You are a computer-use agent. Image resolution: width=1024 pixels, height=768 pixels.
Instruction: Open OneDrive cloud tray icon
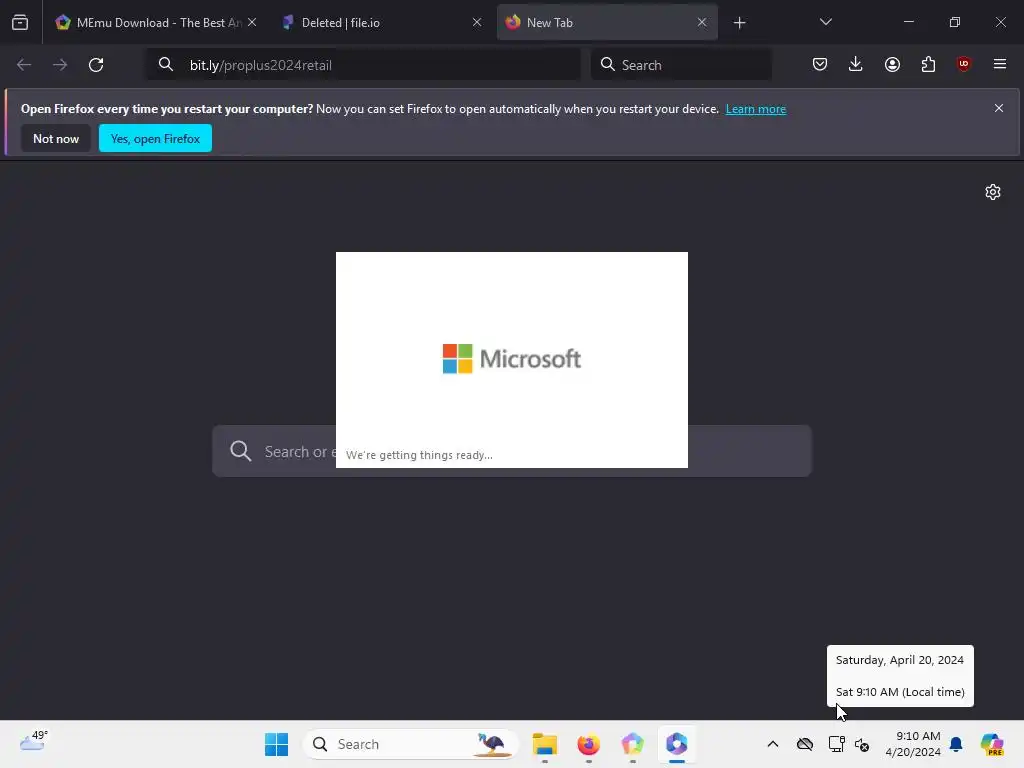(x=805, y=744)
